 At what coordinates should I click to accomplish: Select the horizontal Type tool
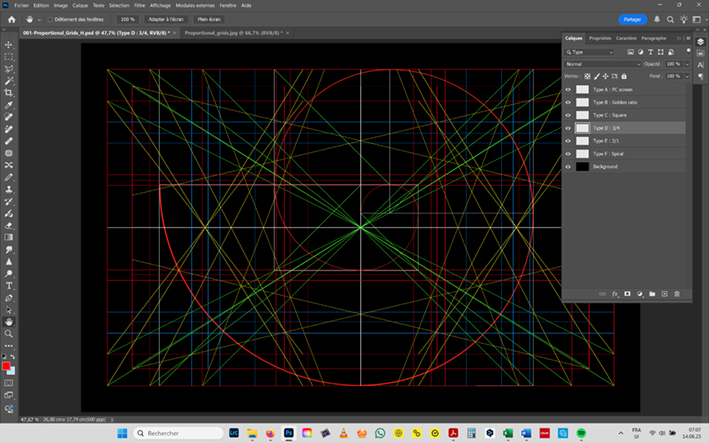point(9,285)
